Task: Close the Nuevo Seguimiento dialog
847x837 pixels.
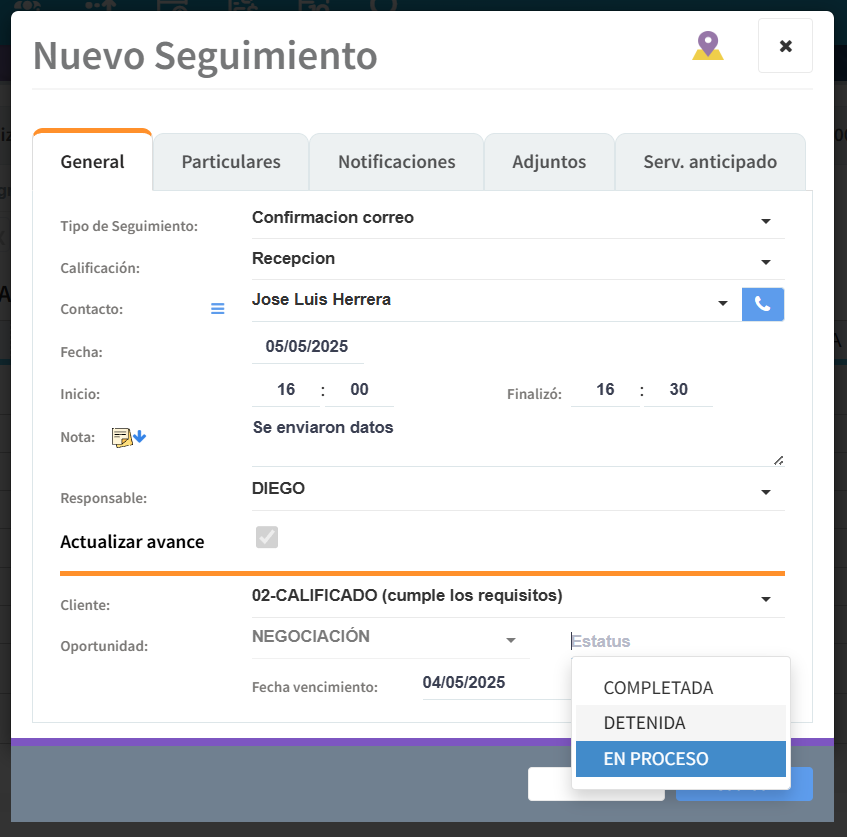Action: [x=785, y=46]
